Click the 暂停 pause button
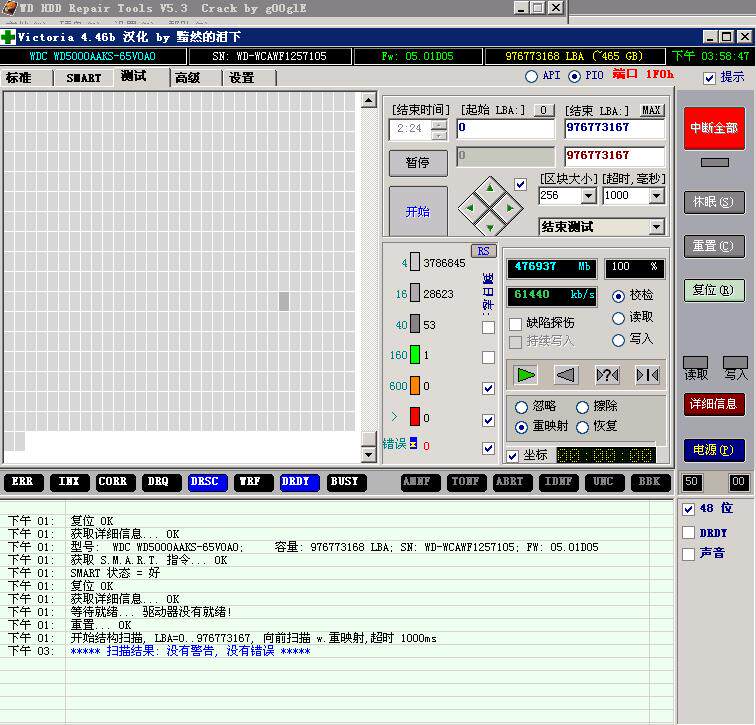 click(x=418, y=162)
